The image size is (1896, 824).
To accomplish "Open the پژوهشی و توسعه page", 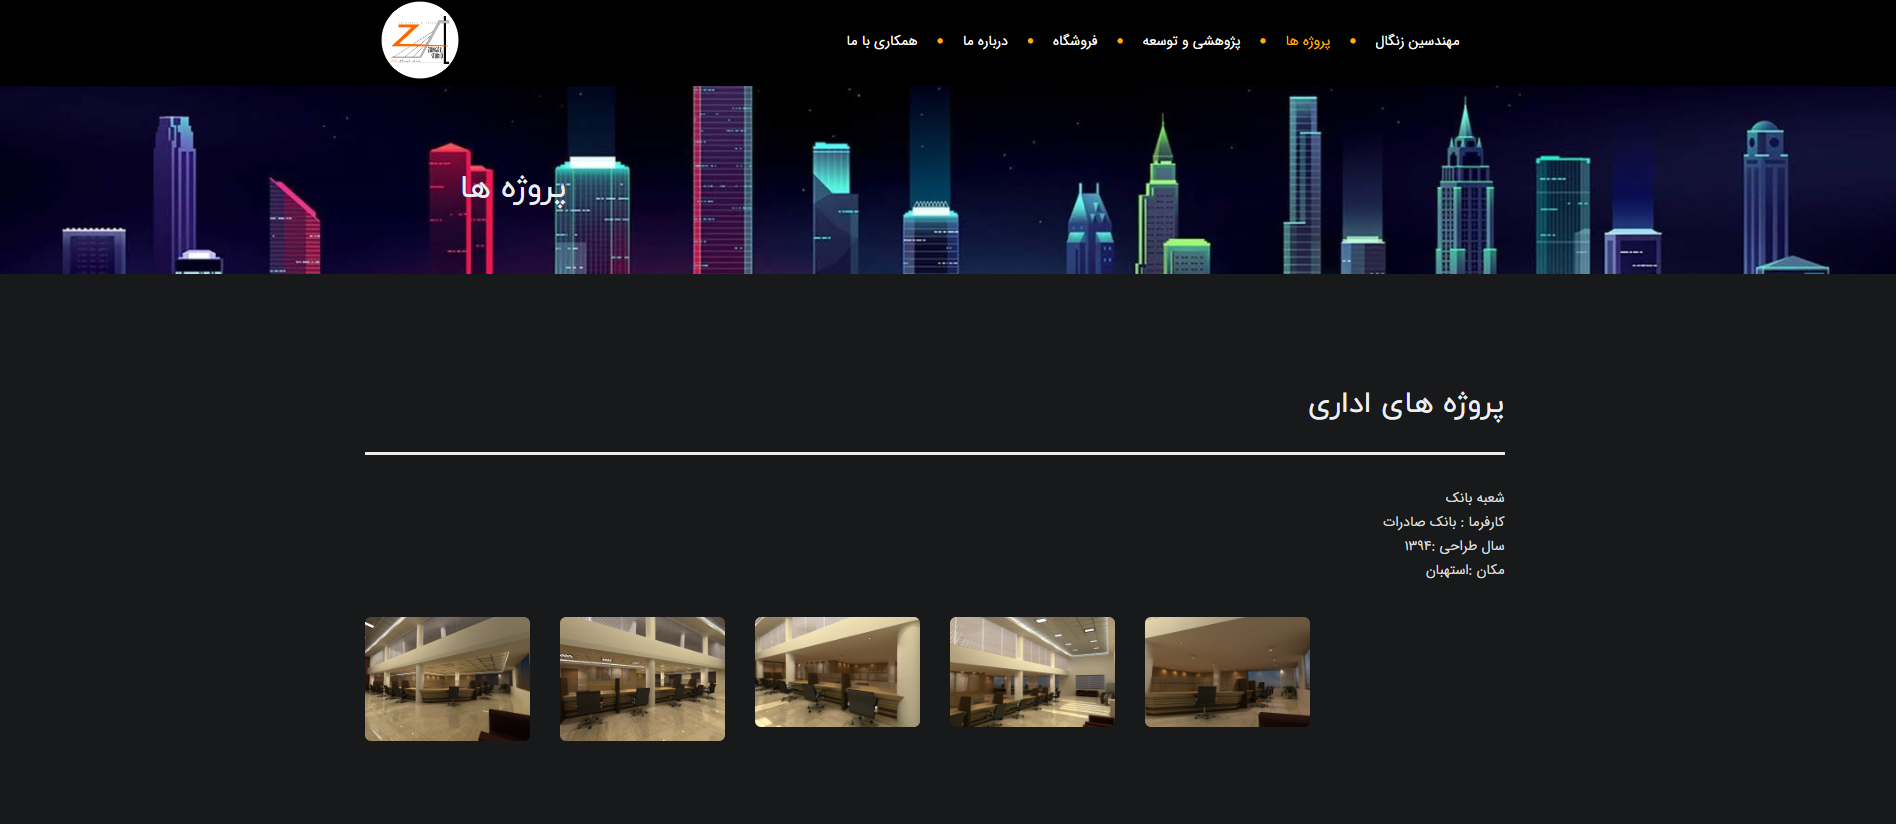I will tap(1191, 41).
